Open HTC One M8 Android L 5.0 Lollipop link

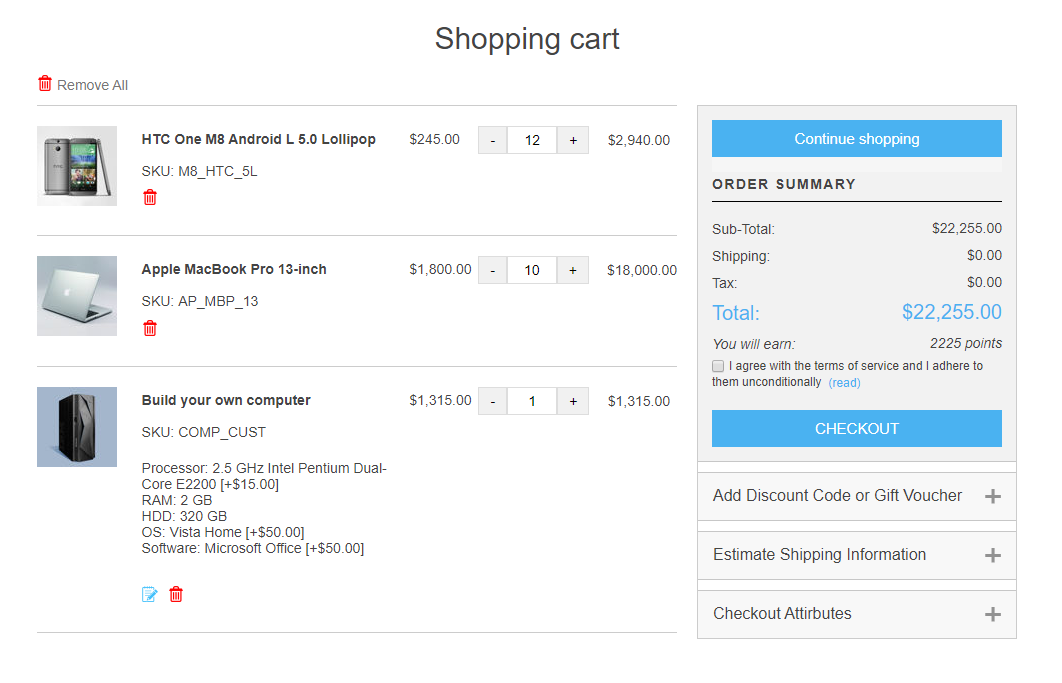(259, 139)
